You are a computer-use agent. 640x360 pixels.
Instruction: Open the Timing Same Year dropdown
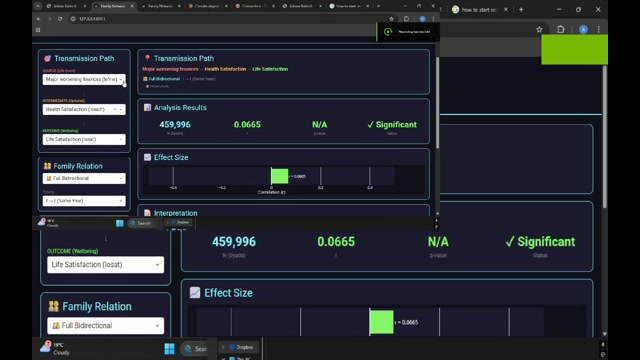(84, 201)
